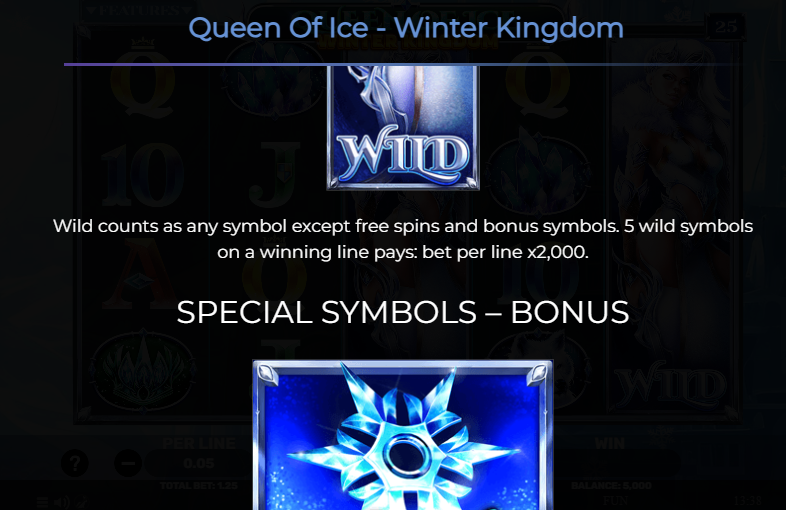Click the Special Symbols – Bonus heading
The height and width of the screenshot is (510, 786).
(403, 312)
